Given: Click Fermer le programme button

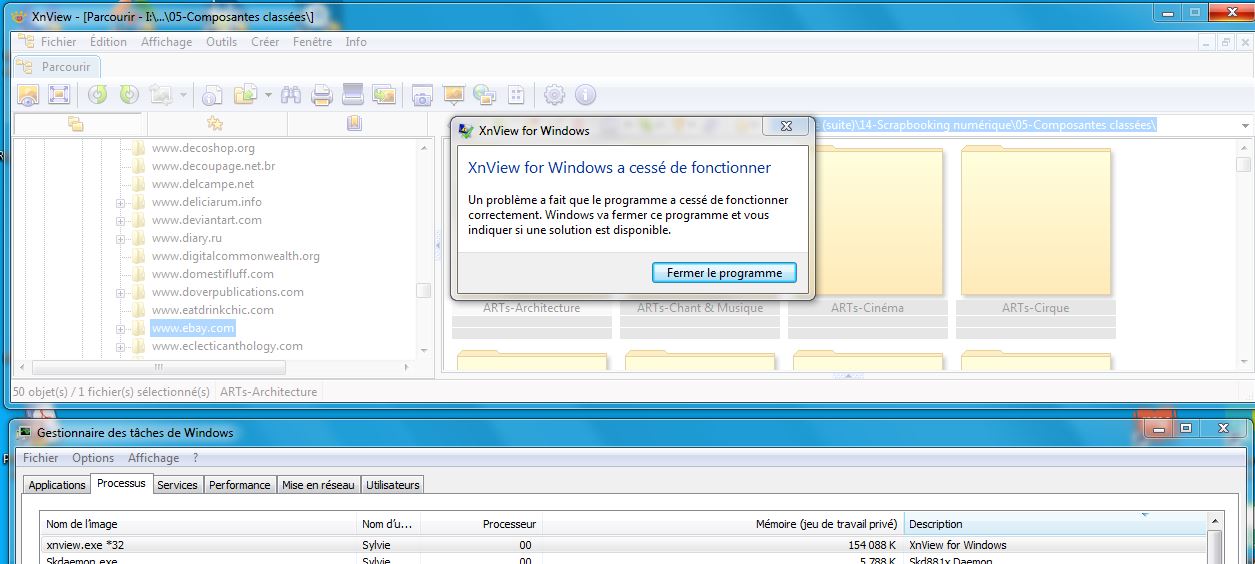Looking at the screenshot, I should (724, 273).
